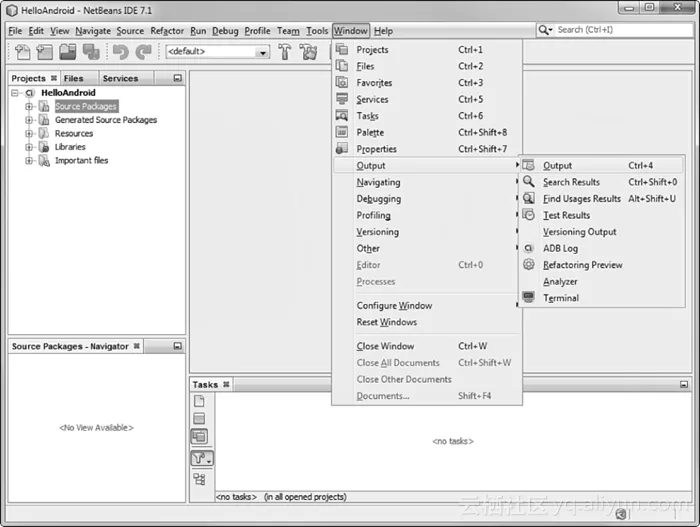Click the Refactoring Preview gear icon
Viewport: 700px width, 527px height.
(529, 265)
